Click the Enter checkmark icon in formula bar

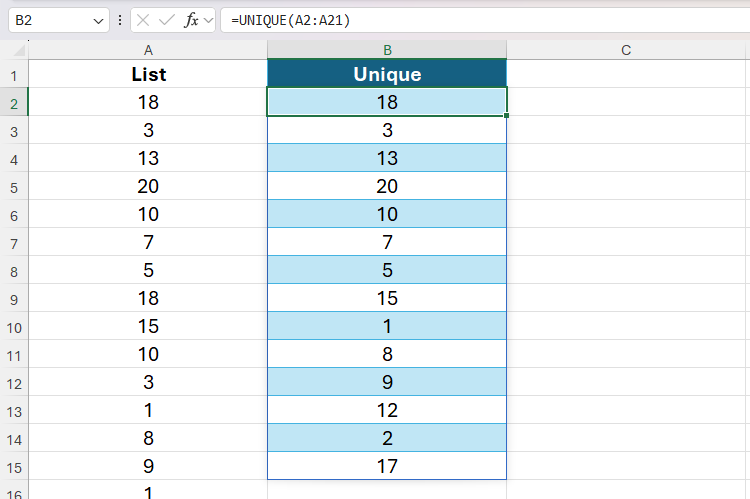[166, 20]
